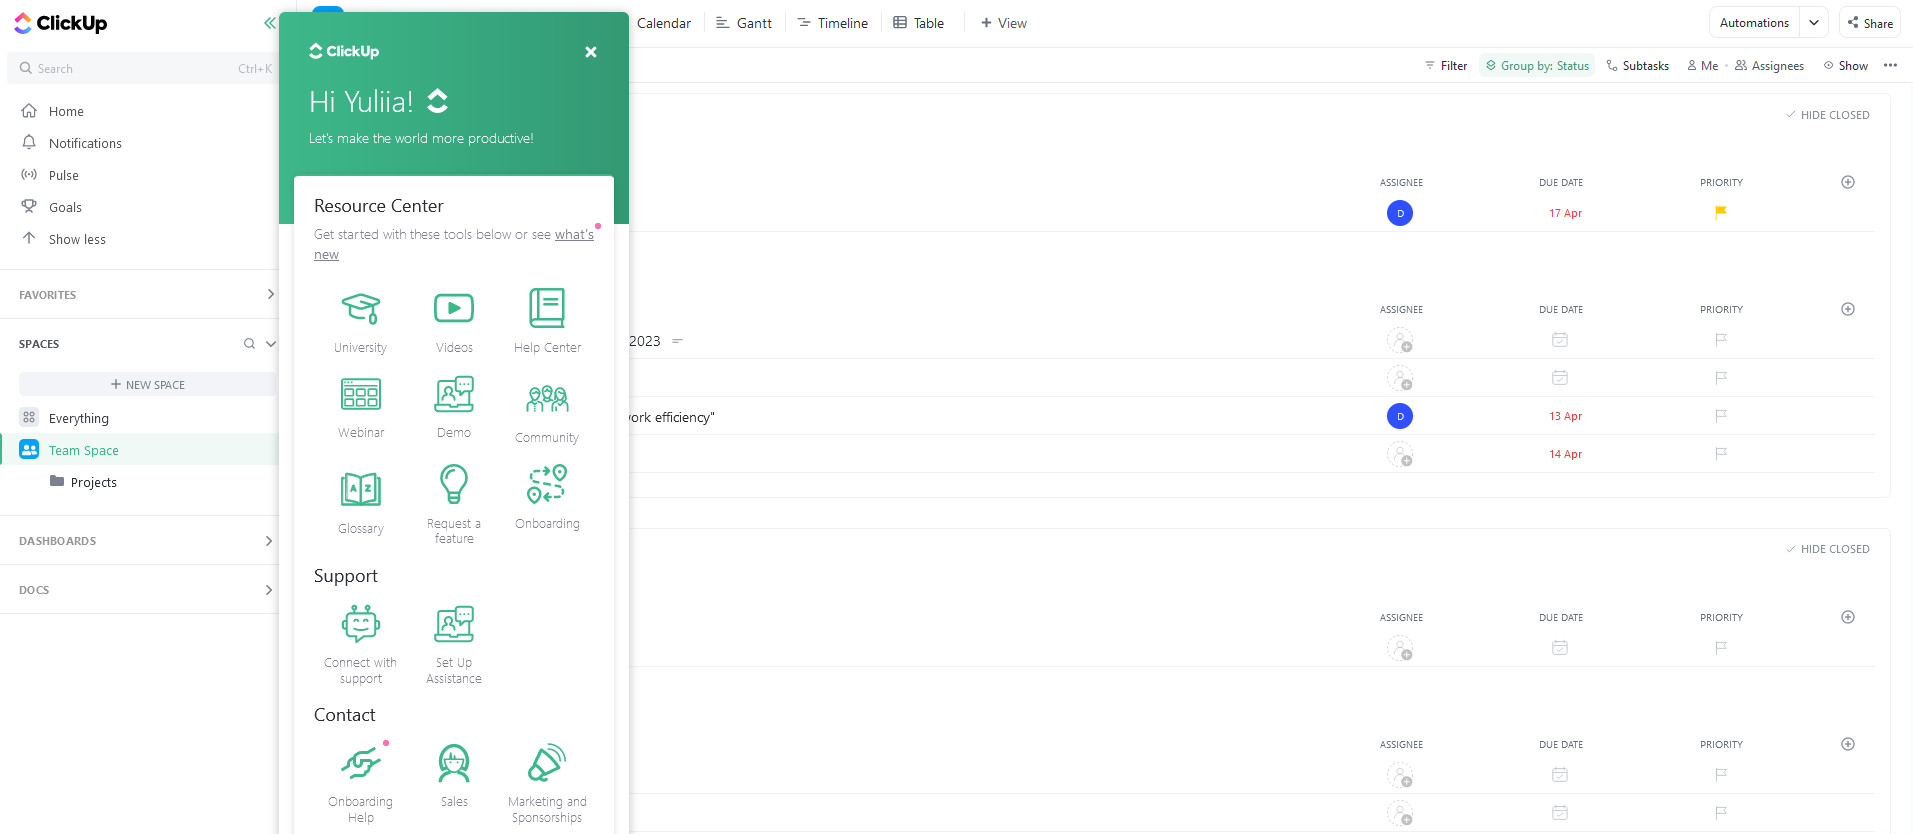Open more options ellipsis menu
The height and width of the screenshot is (834, 1913).
1890,66
